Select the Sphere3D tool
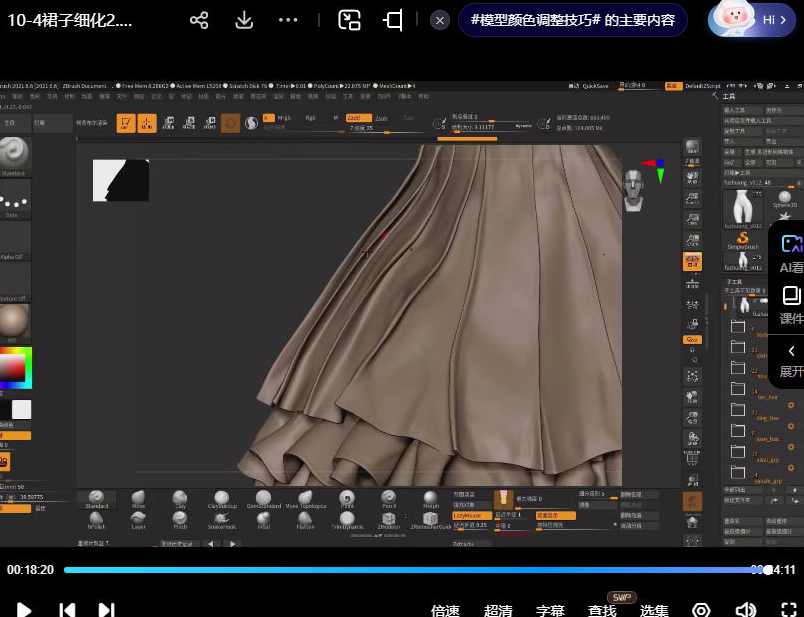 783,198
